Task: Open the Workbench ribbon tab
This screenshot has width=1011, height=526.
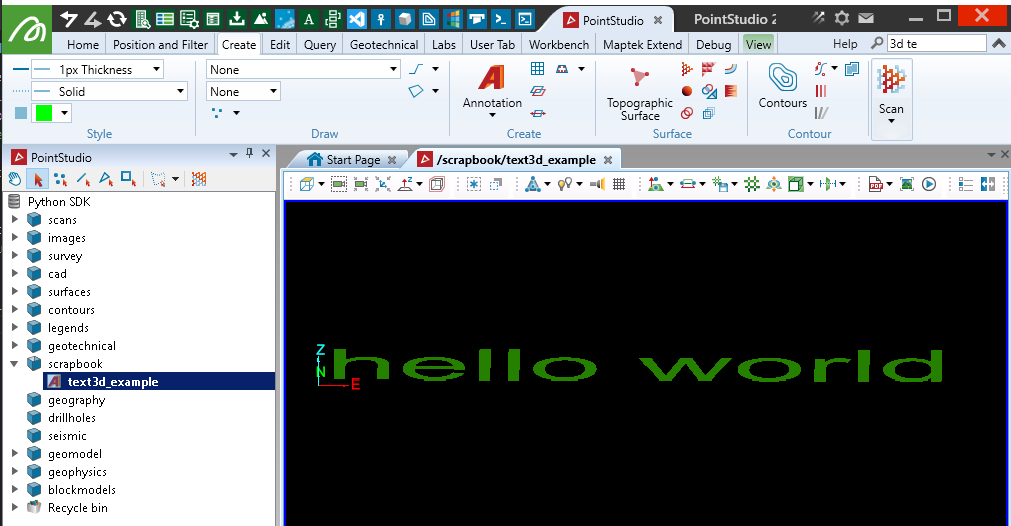Action: tap(559, 44)
